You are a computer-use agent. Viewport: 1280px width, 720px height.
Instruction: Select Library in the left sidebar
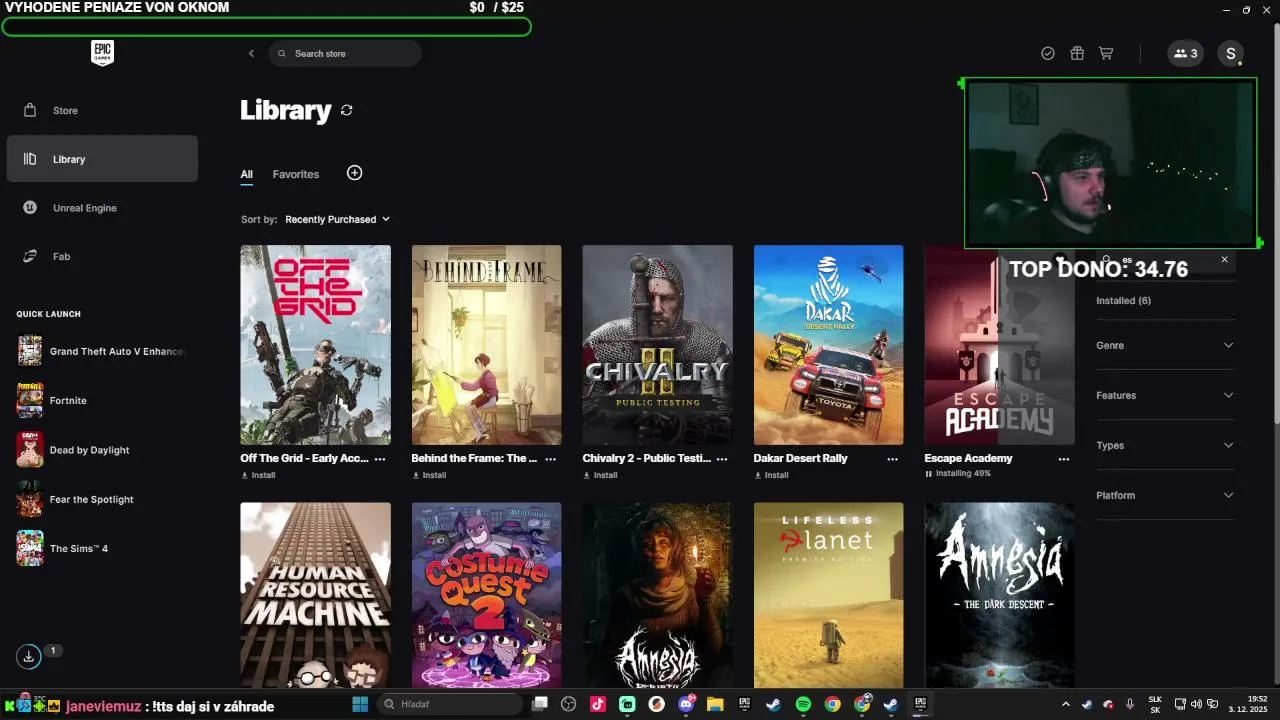(x=102, y=159)
